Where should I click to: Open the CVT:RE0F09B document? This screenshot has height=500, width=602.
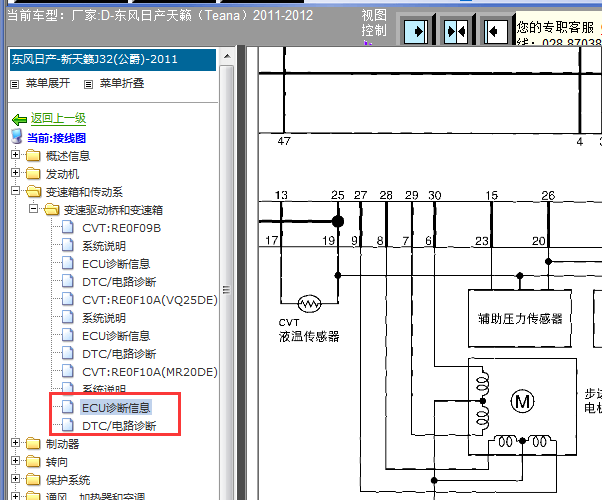pos(120,228)
